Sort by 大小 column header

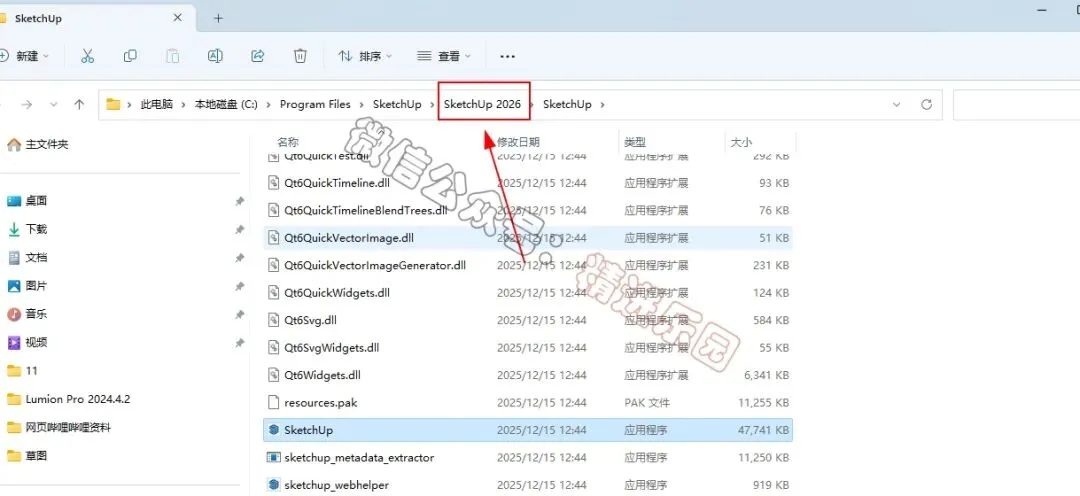click(x=740, y=142)
